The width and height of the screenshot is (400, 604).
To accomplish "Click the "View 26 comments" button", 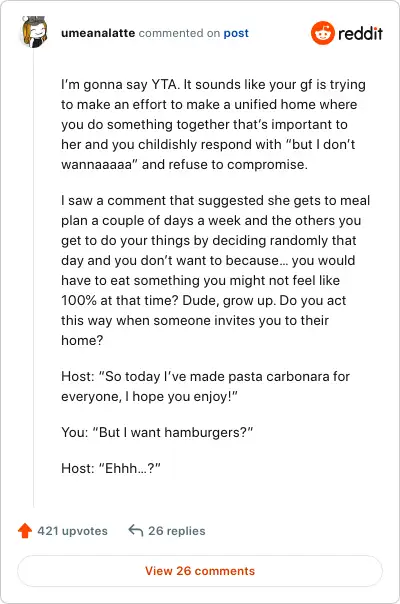I will (x=200, y=571).
